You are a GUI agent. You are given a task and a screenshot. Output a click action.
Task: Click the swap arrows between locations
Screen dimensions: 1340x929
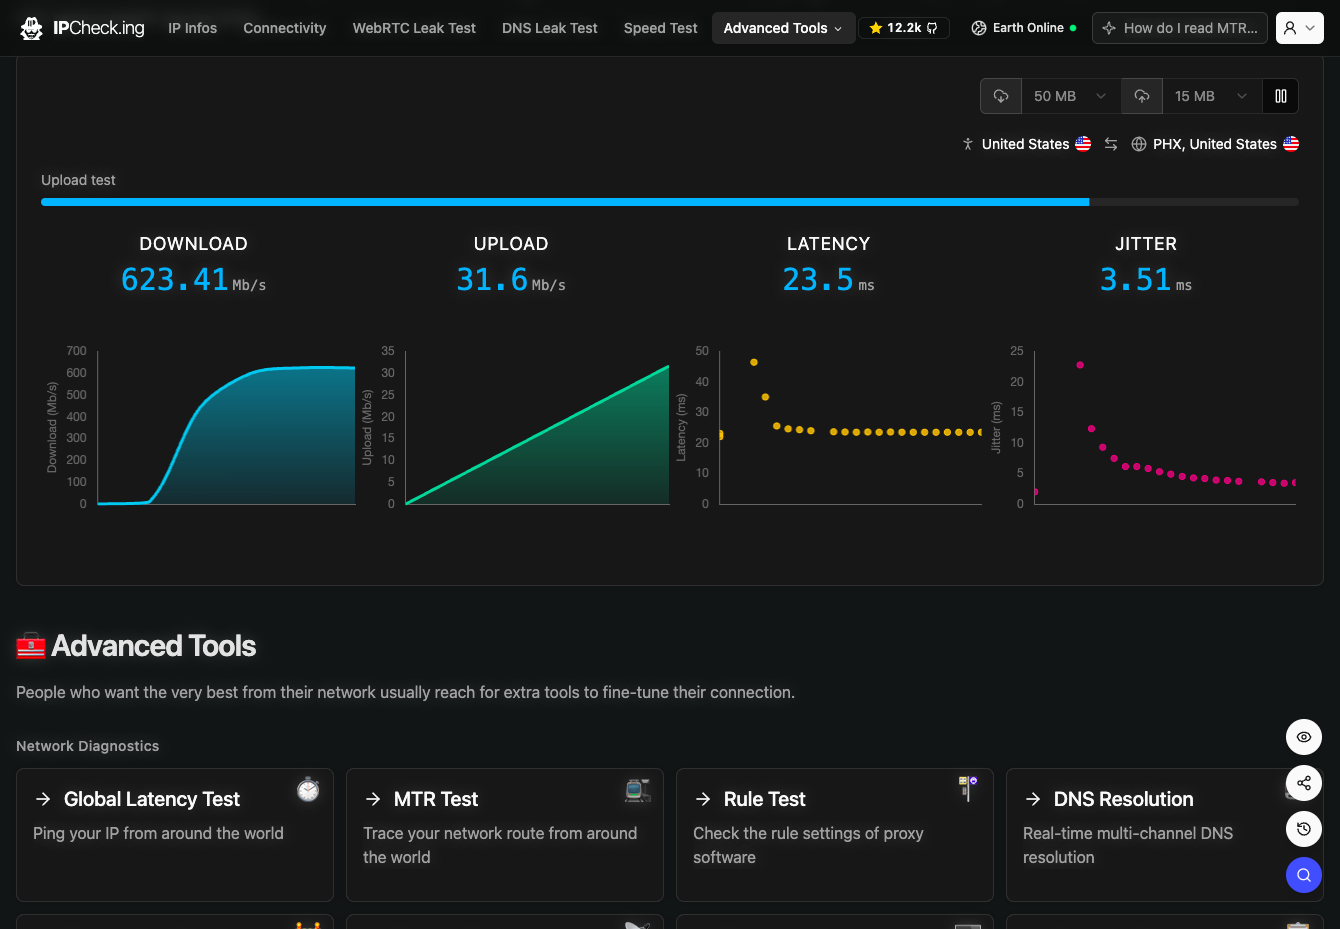pyautogui.click(x=1111, y=144)
